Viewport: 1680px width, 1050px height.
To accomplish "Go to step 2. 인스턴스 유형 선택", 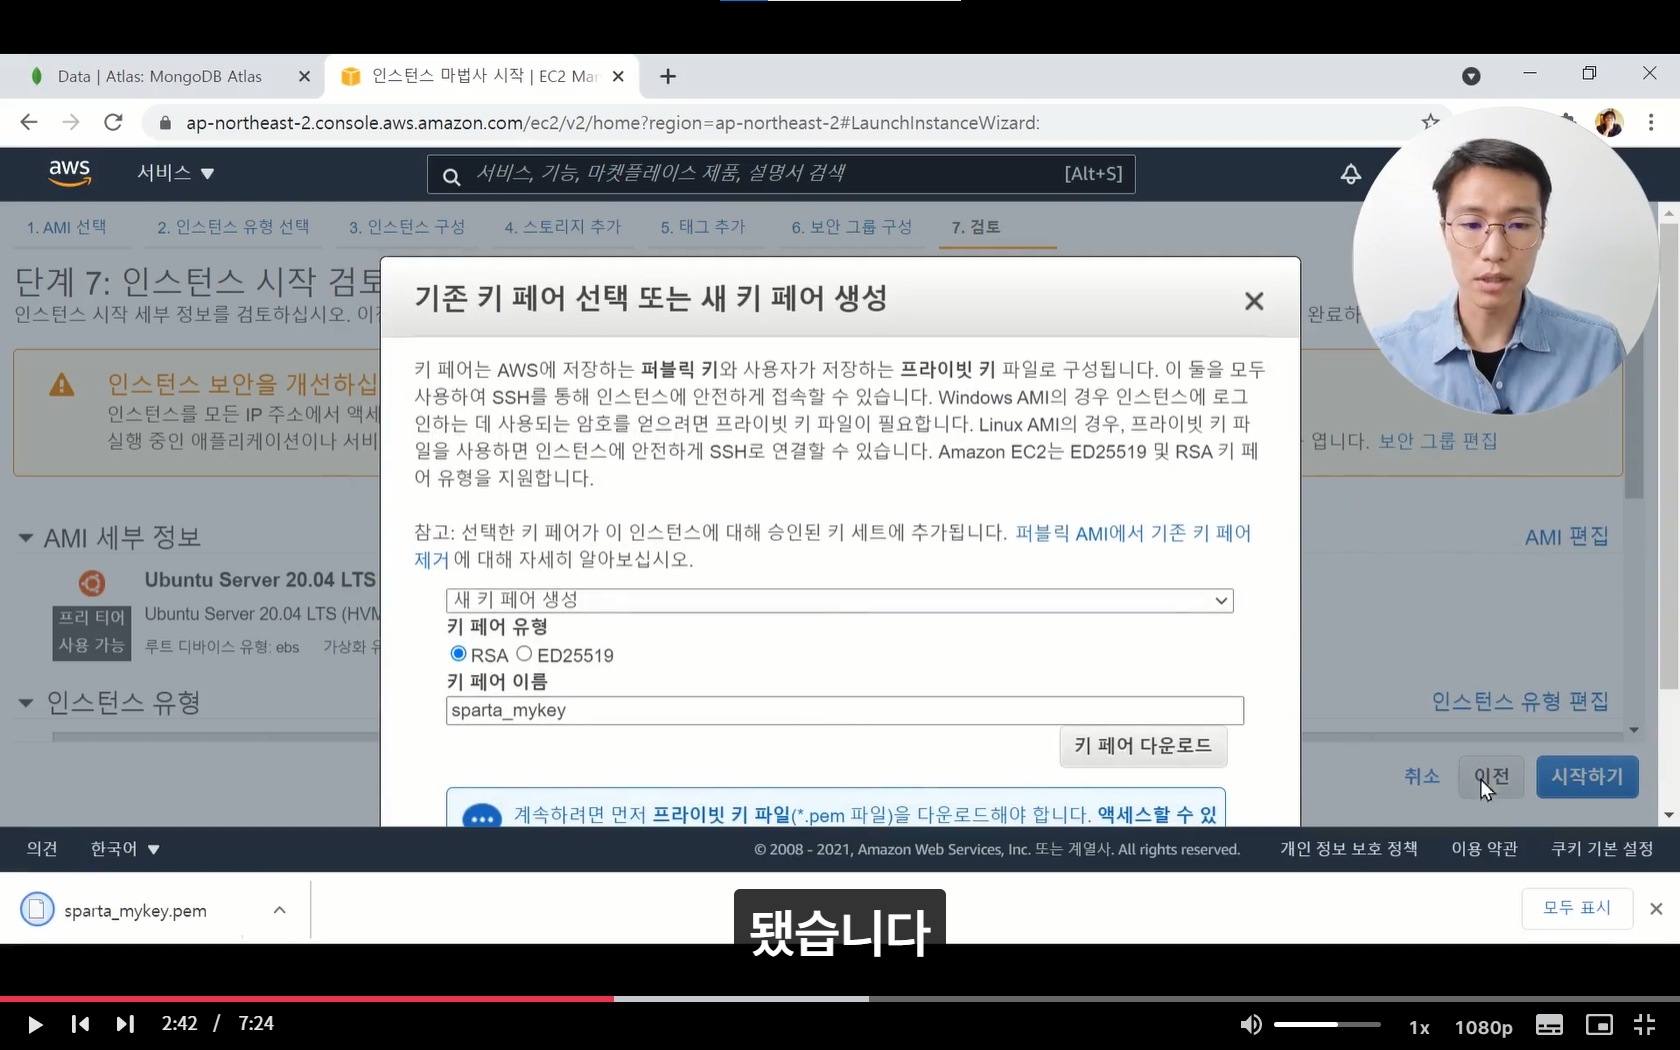I will tap(233, 227).
